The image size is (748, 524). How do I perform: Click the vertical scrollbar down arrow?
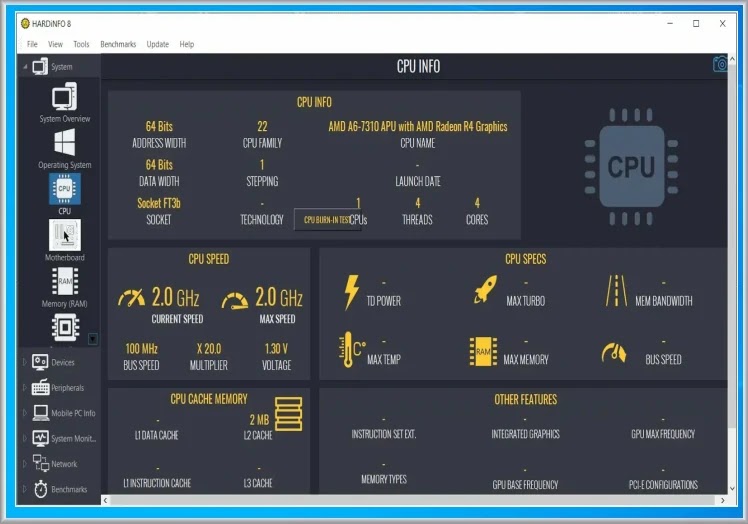(732, 489)
